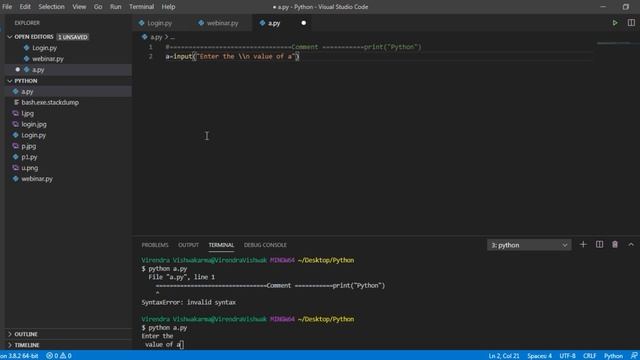Viewport: 640px width, 360px height.
Task: Change indentation via 'Spaces: 4'
Action: [x=539, y=356]
